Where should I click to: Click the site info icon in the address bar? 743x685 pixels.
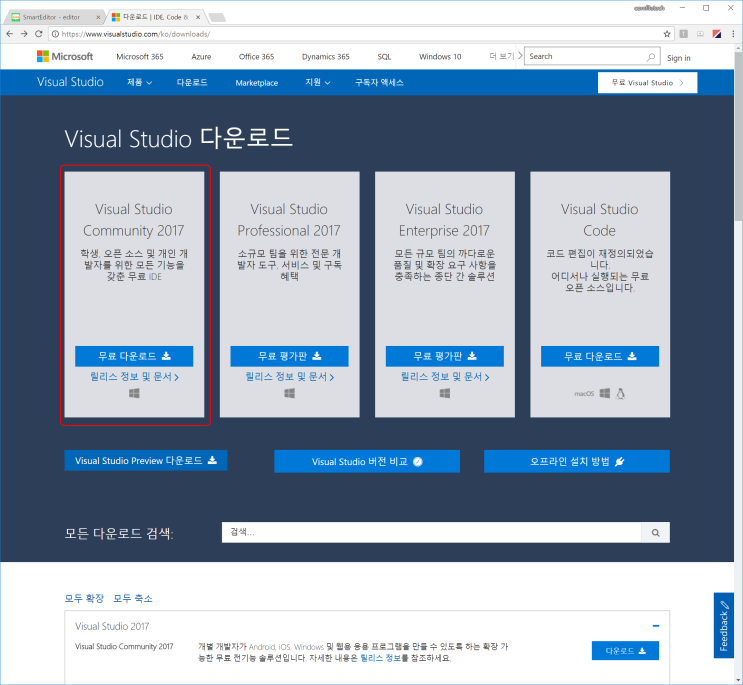point(55,34)
